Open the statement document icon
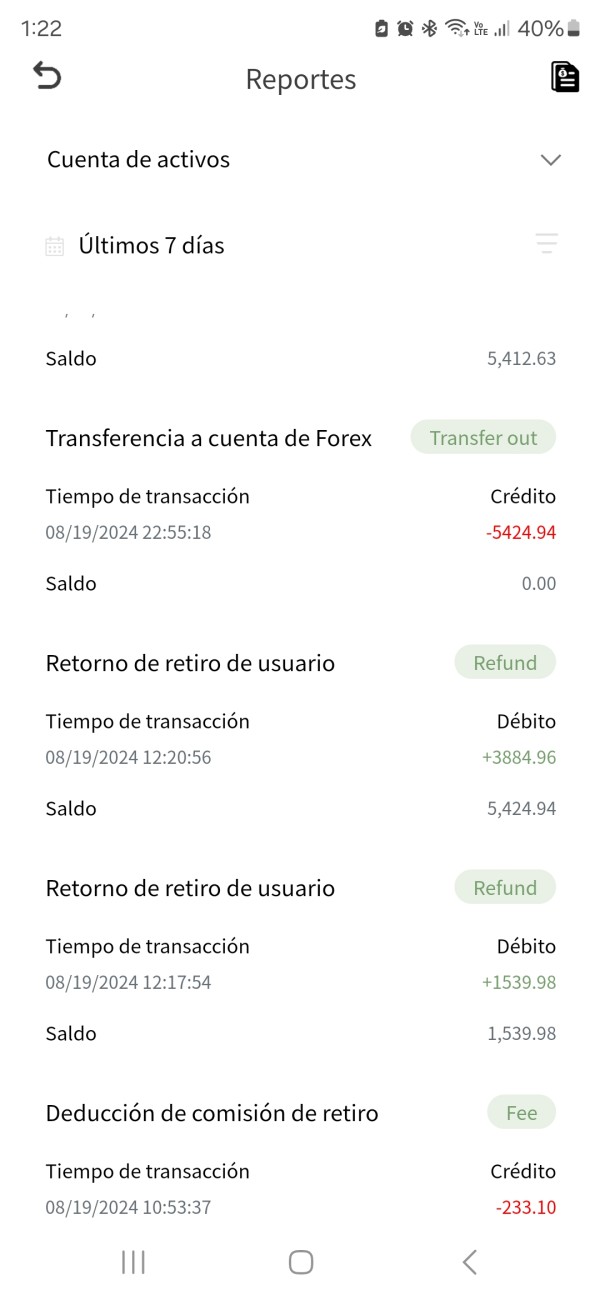 coord(565,77)
